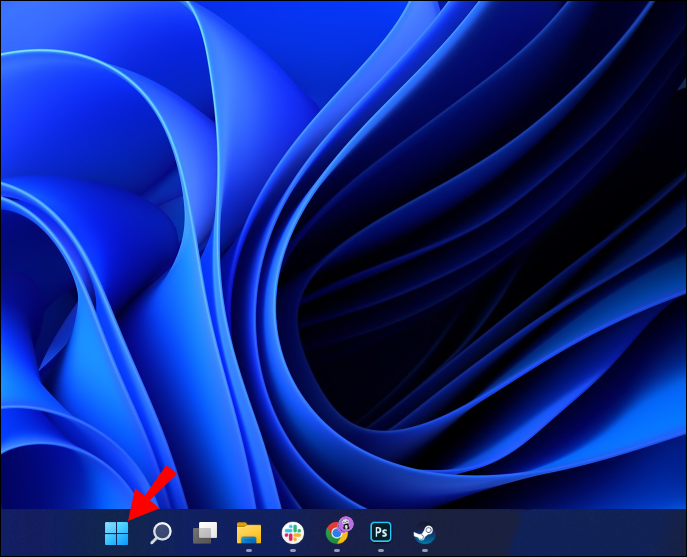687x557 pixels.
Task: Click empty taskbar area right of Steam
Action: (x=560, y=533)
